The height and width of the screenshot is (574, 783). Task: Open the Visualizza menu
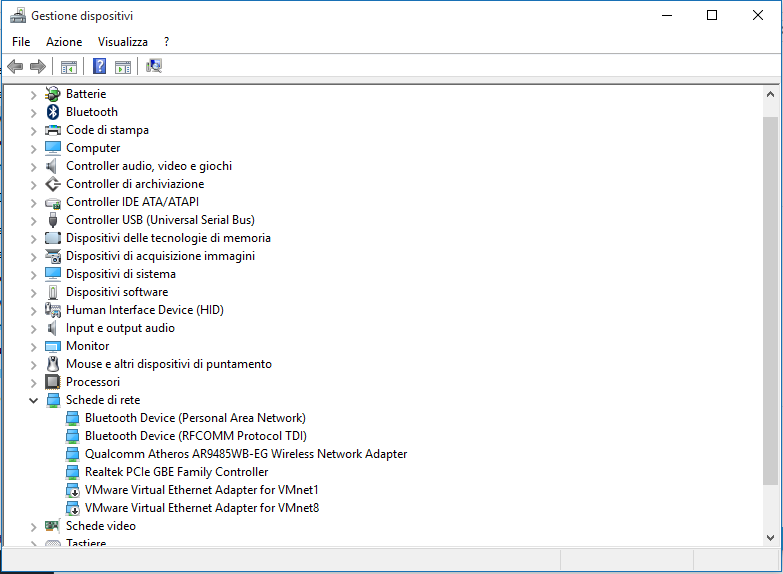click(123, 42)
